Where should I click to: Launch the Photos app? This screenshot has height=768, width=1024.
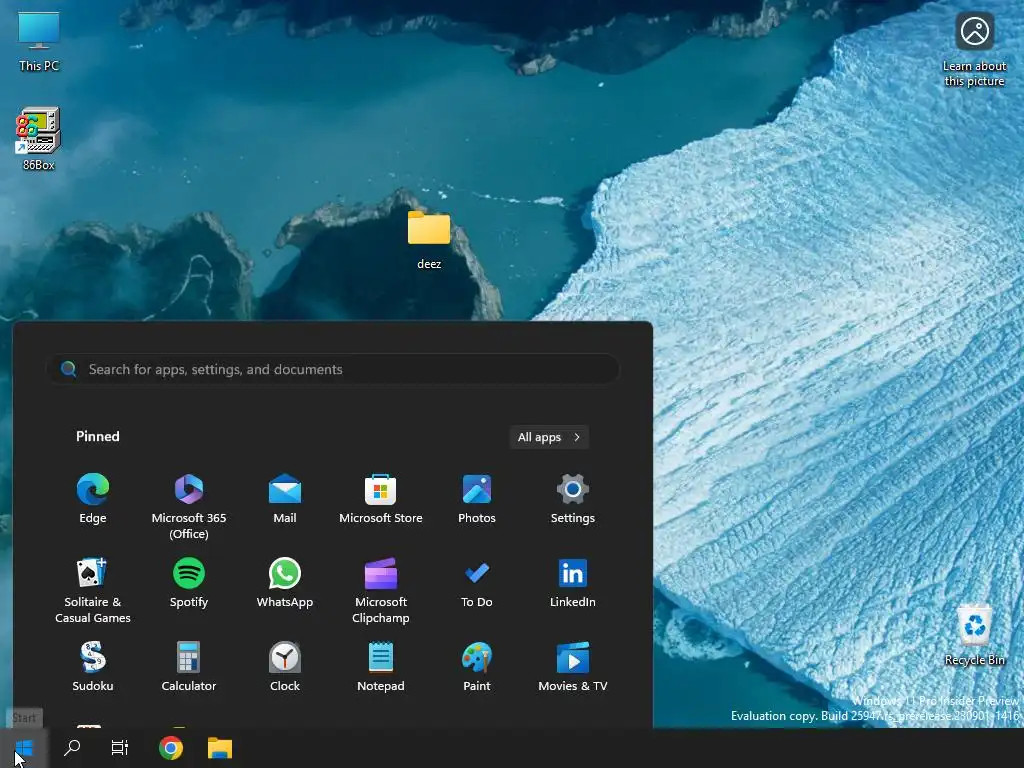(x=477, y=499)
